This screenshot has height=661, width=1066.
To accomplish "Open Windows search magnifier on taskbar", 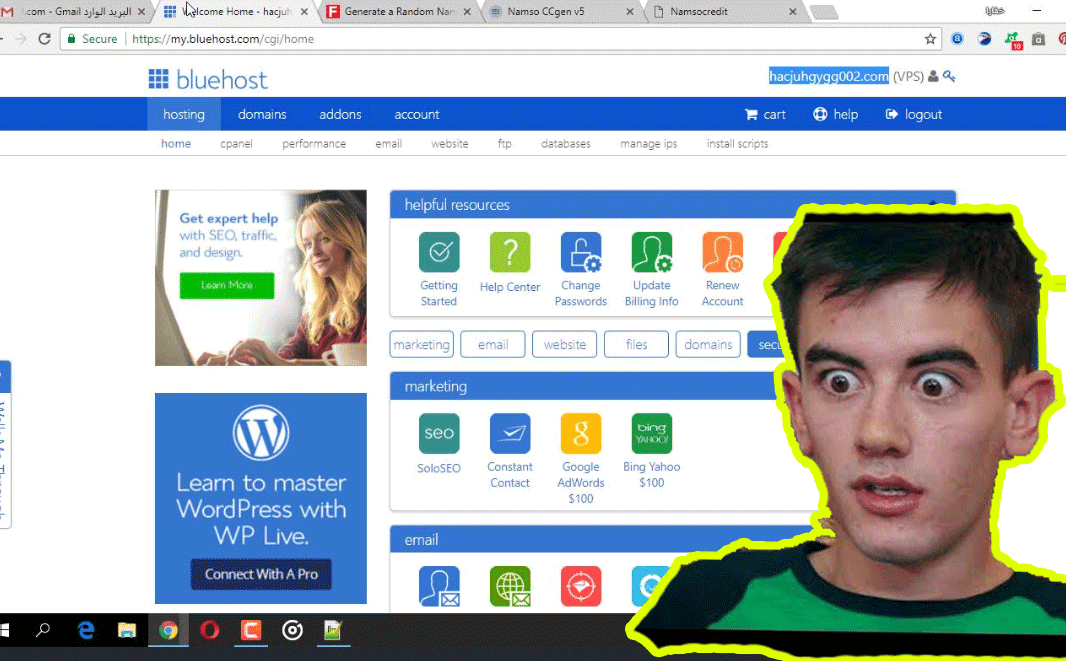I will coord(43,630).
